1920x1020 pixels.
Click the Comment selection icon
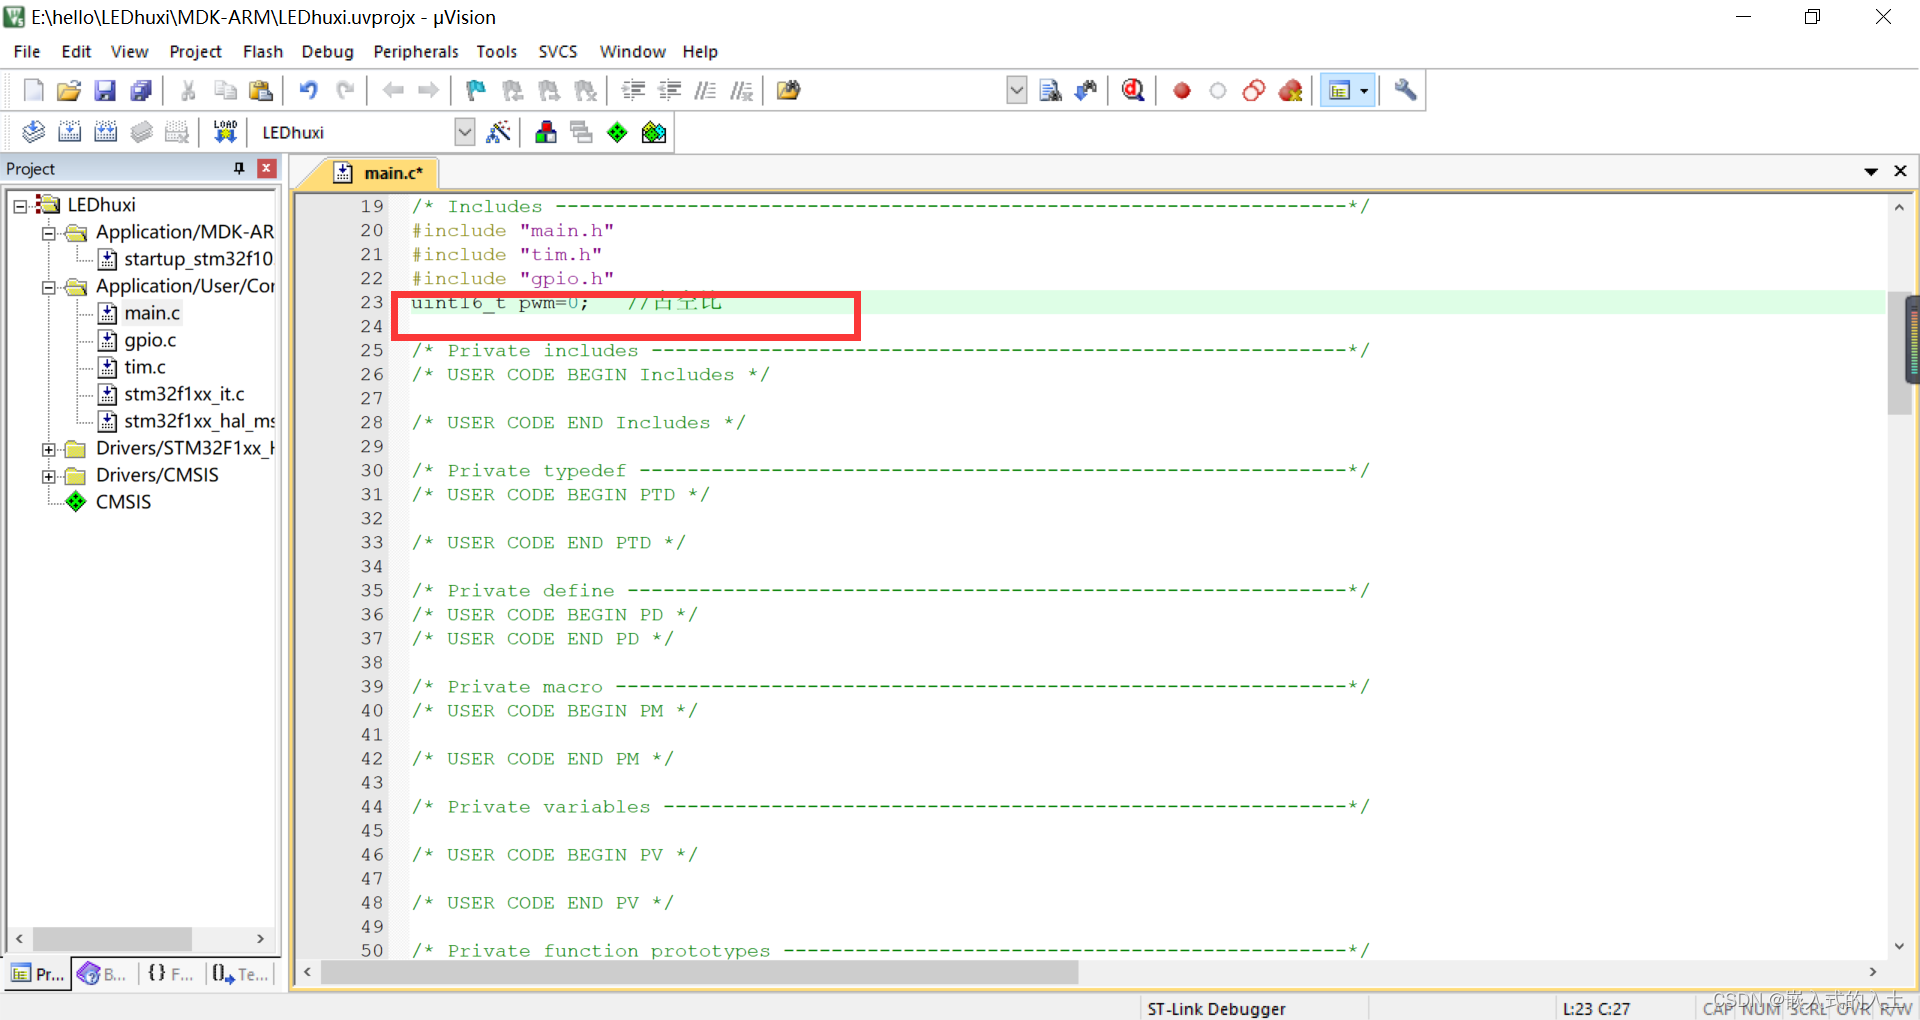click(705, 91)
